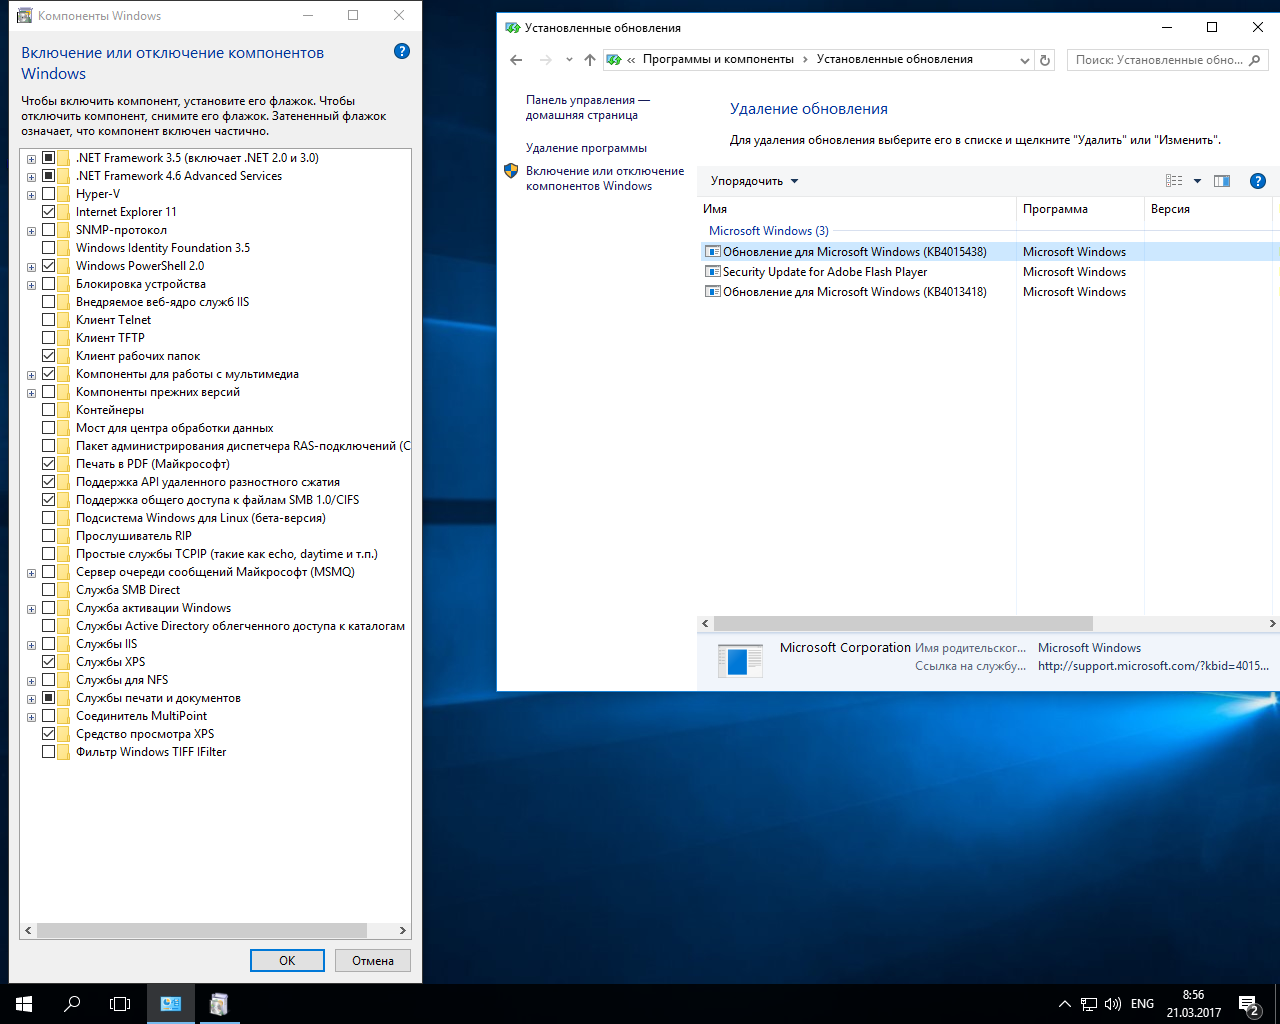Viewport: 1280px width, 1024px height.
Task: Select the KB4015438 update icon
Action: [713, 252]
